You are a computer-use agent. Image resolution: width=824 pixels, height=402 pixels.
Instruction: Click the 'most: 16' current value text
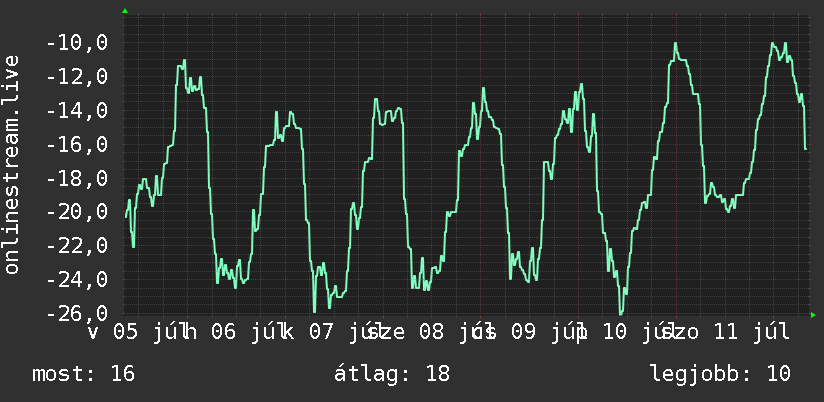click(84, 374)
